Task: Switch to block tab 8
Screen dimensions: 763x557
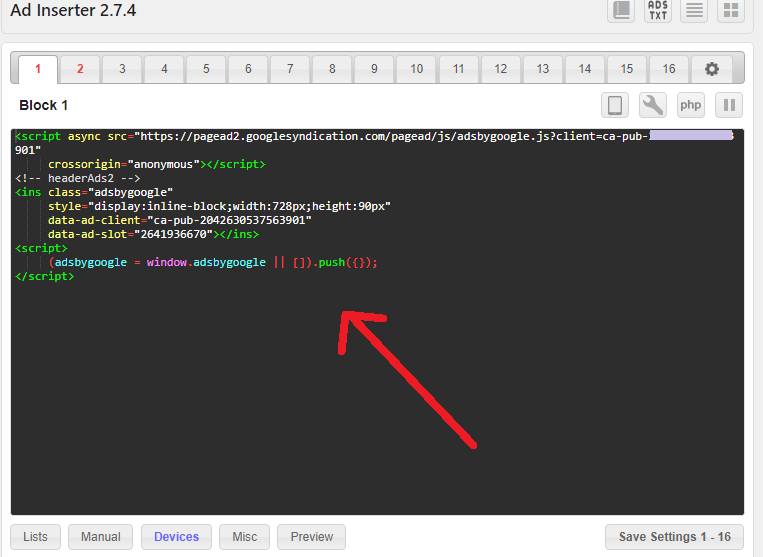Action: pyautogui.click(x=332, y=69)
